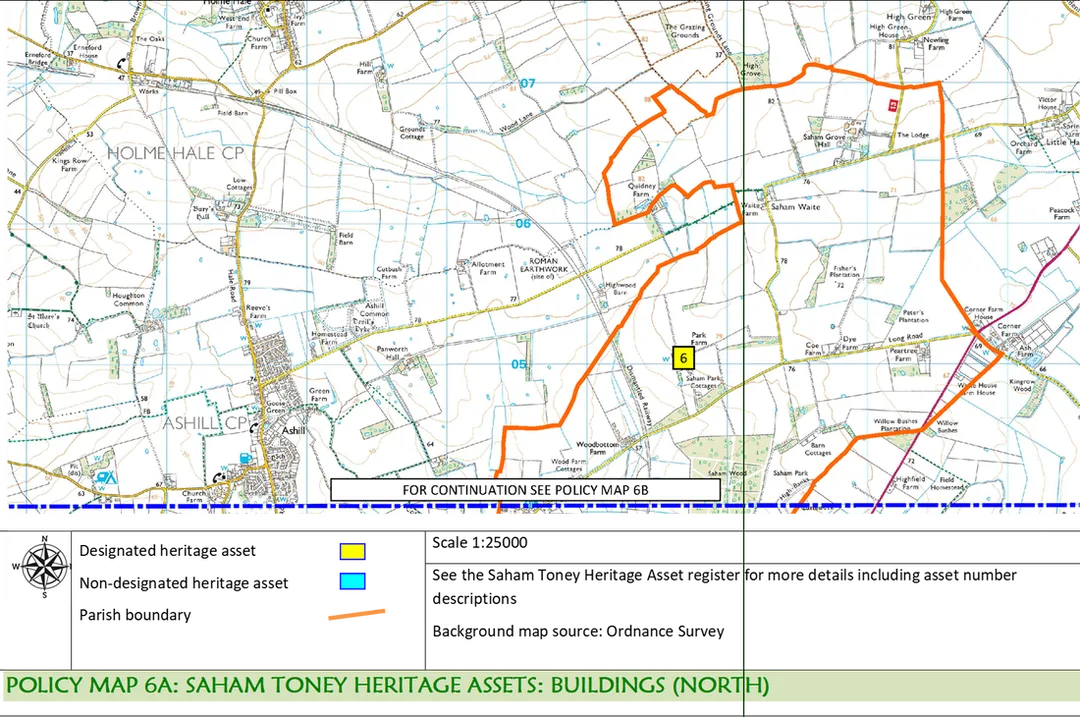Click the grid number 05 label
This screenshot has width=1080, height=717.
click(519, 364)
